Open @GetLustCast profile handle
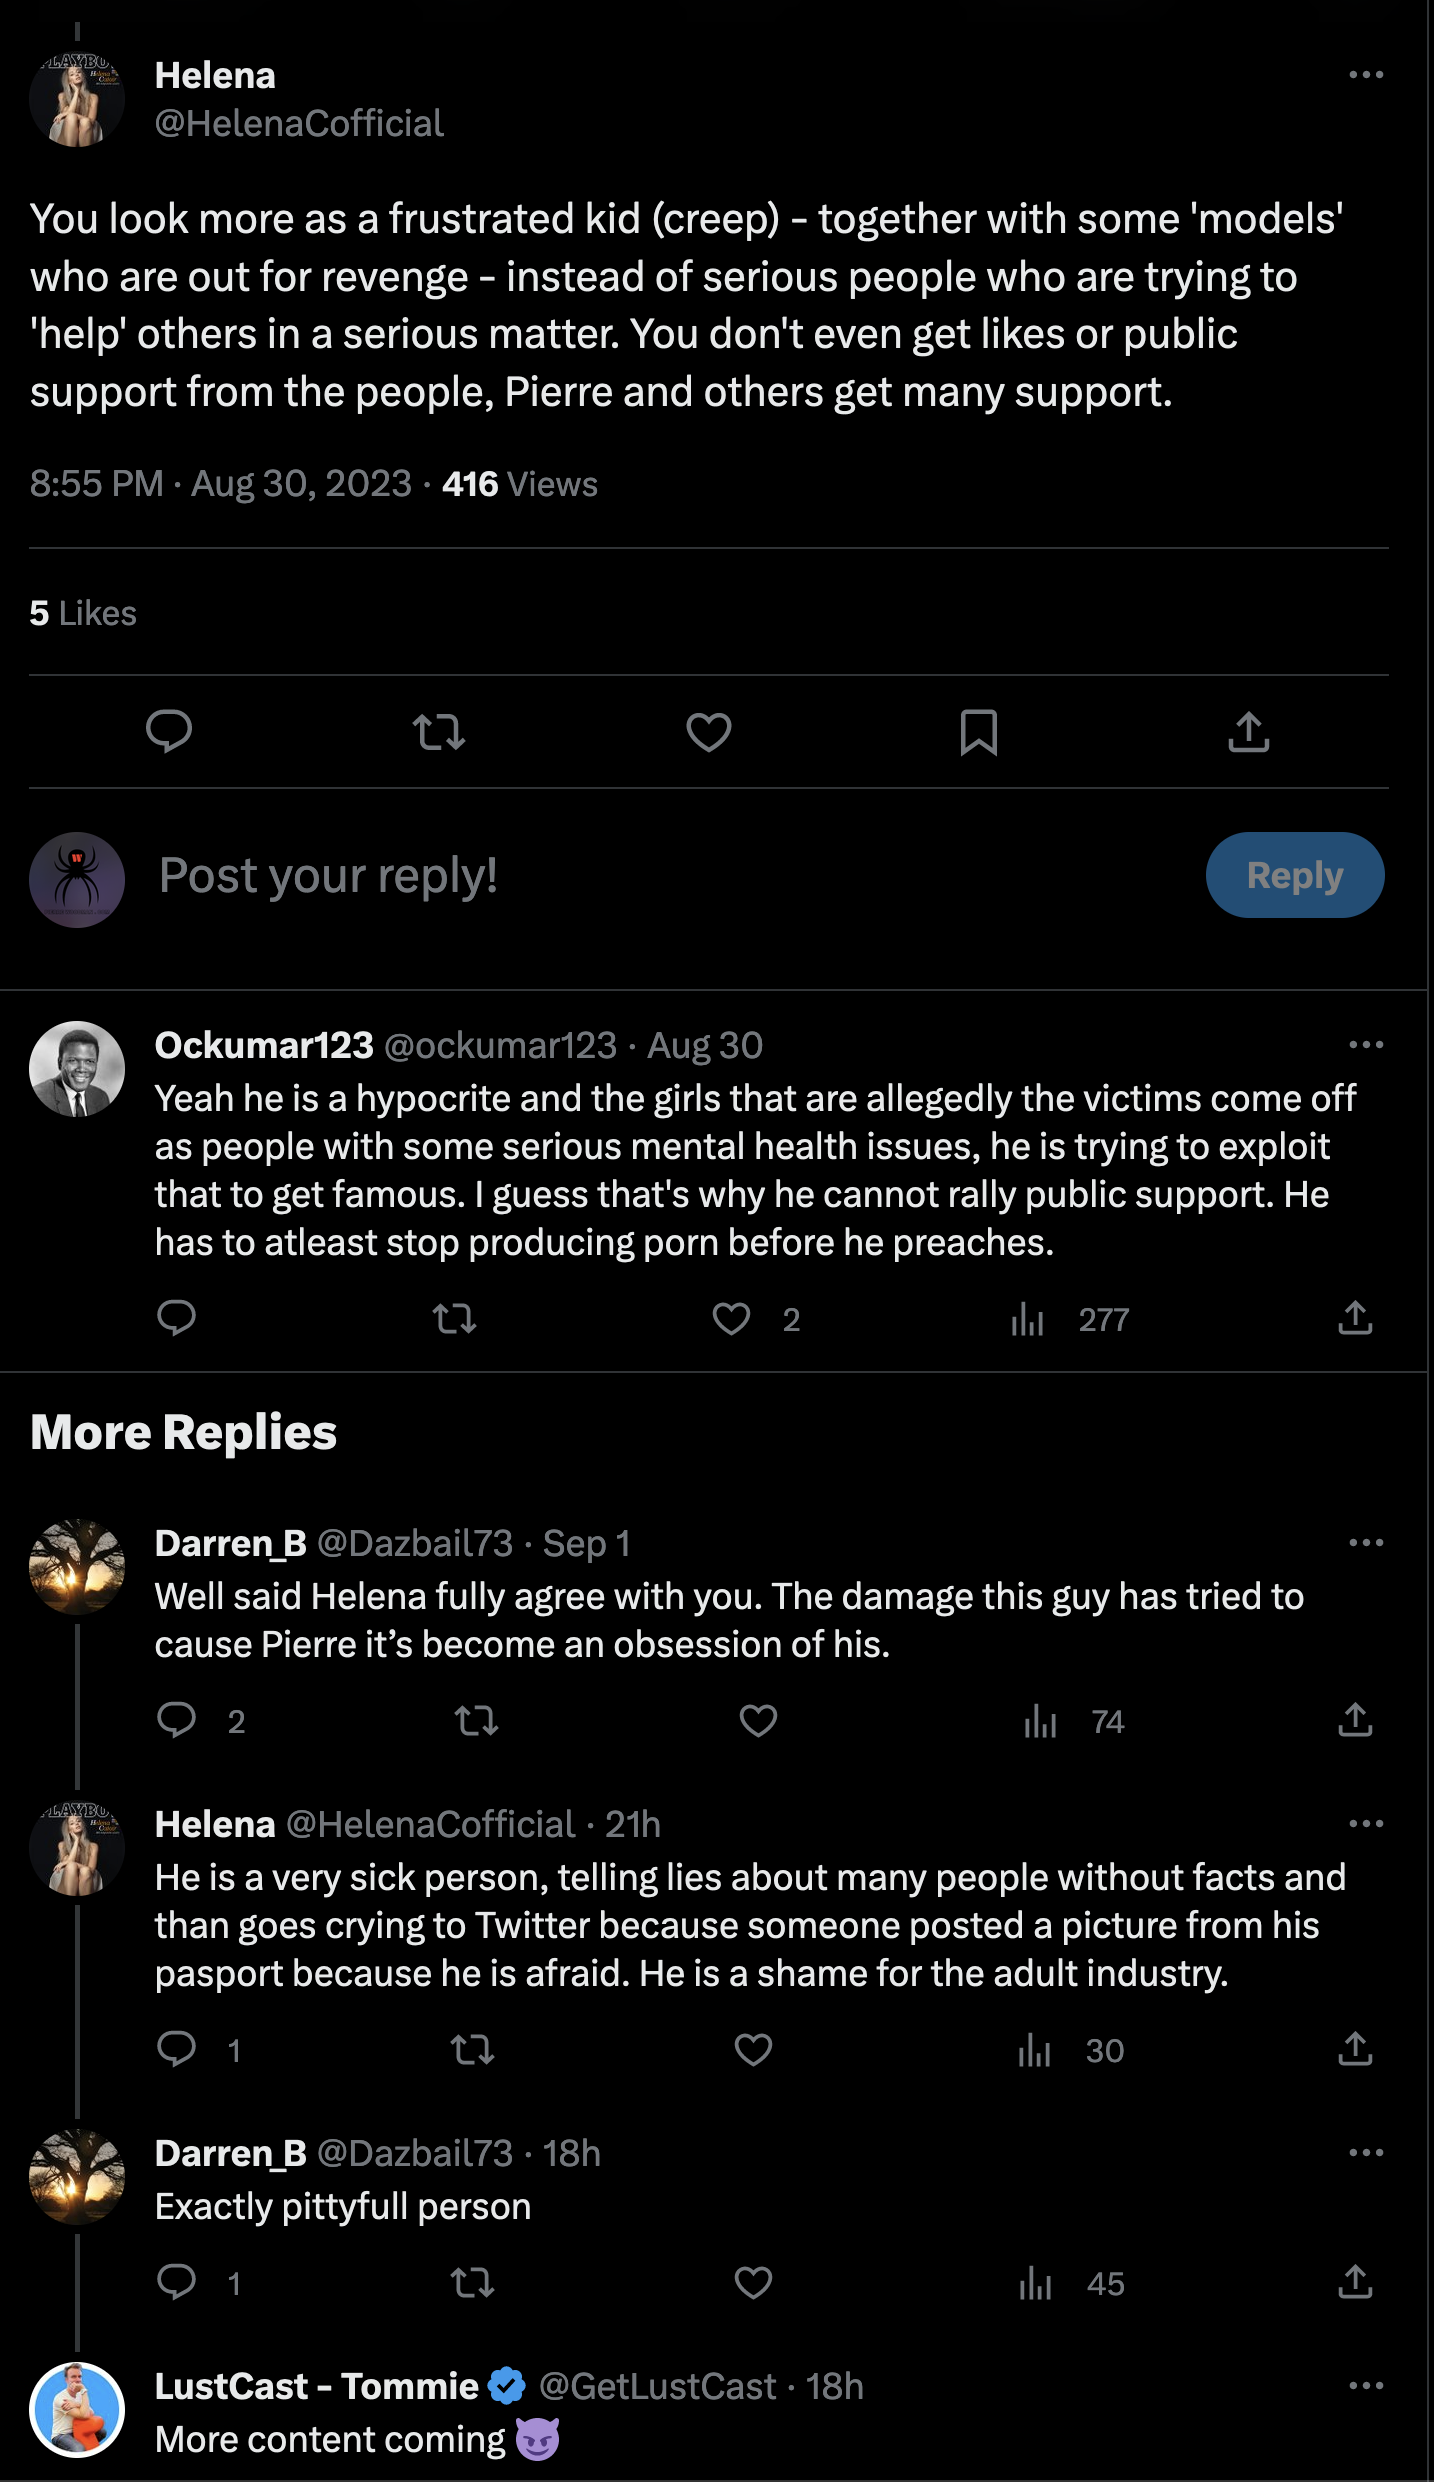This screenshot has height=2482, width=1434. coord(657,2387)
